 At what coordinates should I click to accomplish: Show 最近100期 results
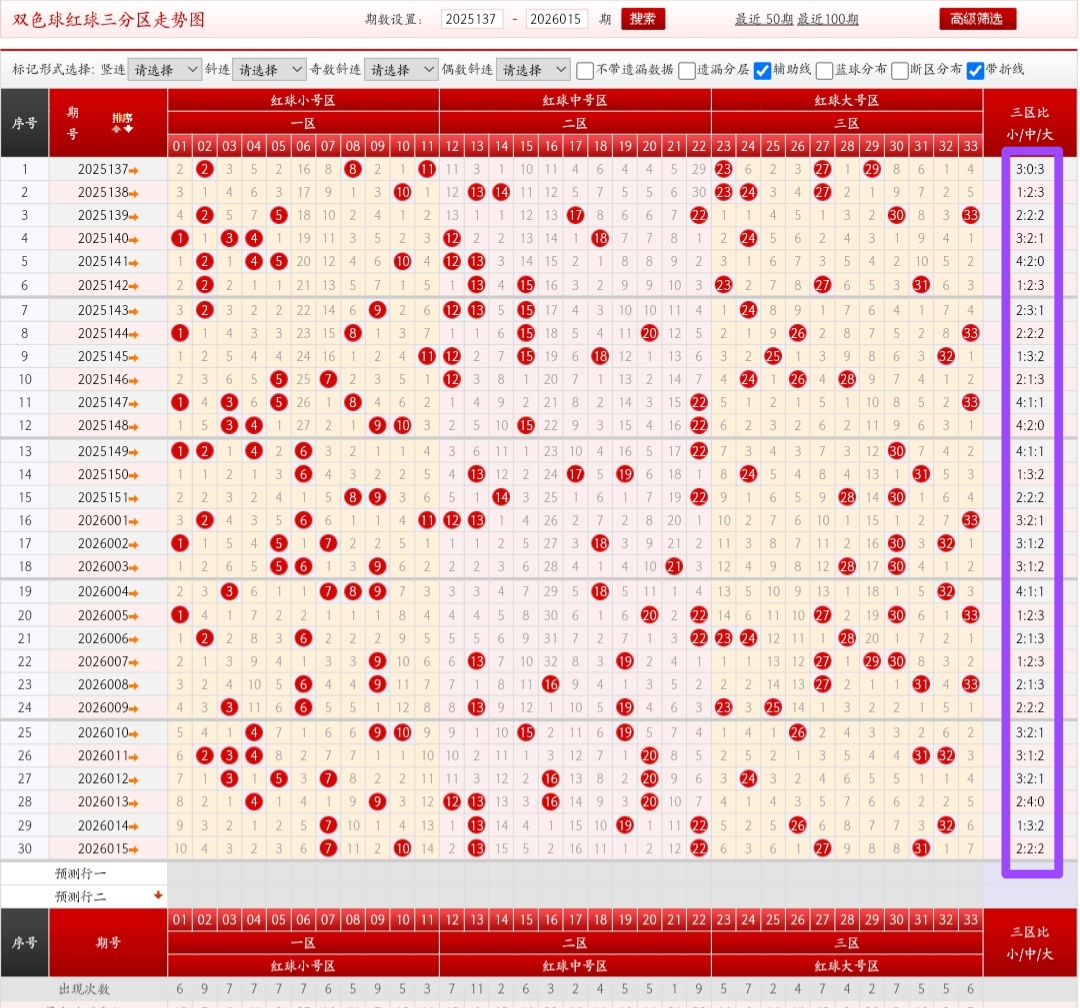[x=828, y=19]
